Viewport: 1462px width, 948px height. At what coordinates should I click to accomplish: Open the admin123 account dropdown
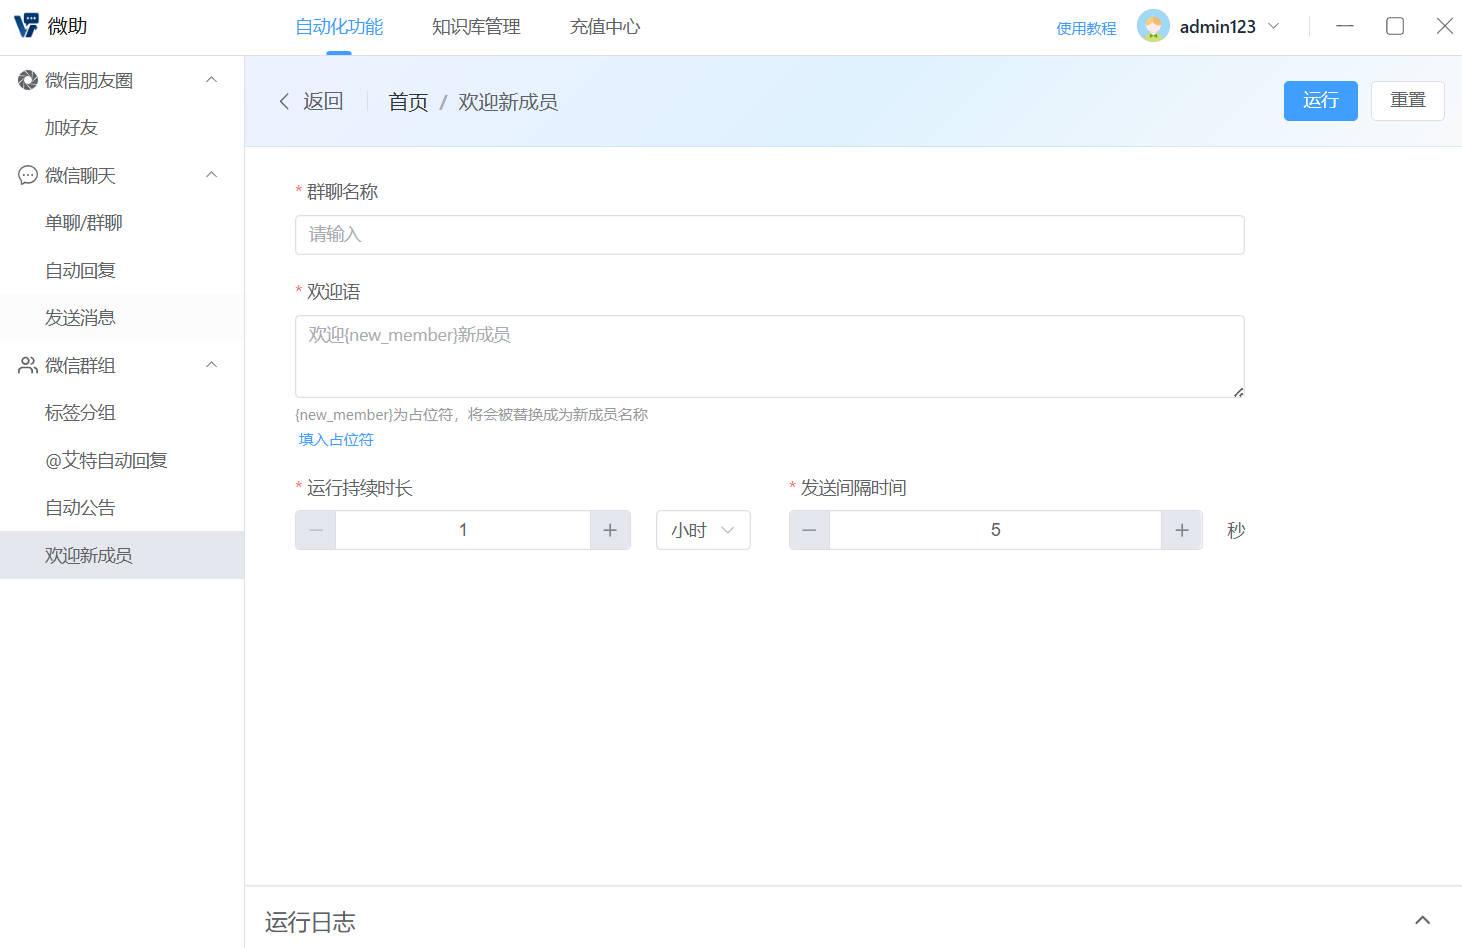(1274, 26)
